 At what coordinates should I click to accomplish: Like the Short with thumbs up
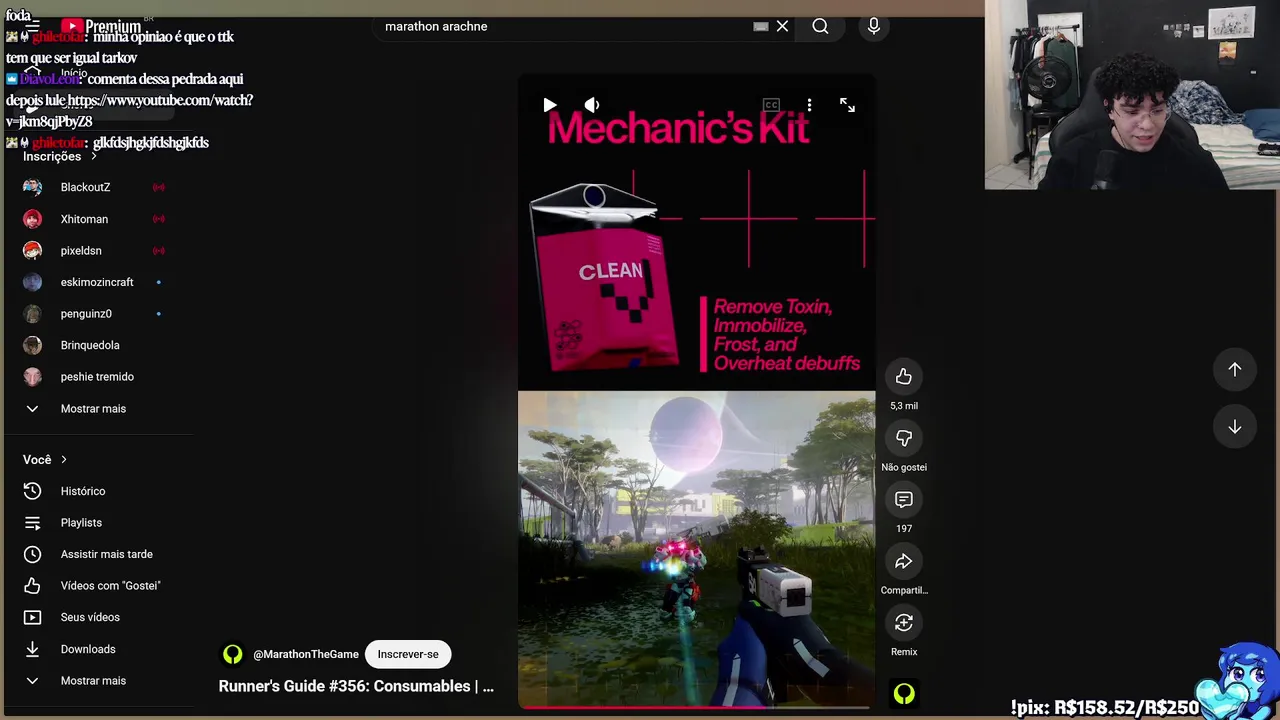pos(904,376)
